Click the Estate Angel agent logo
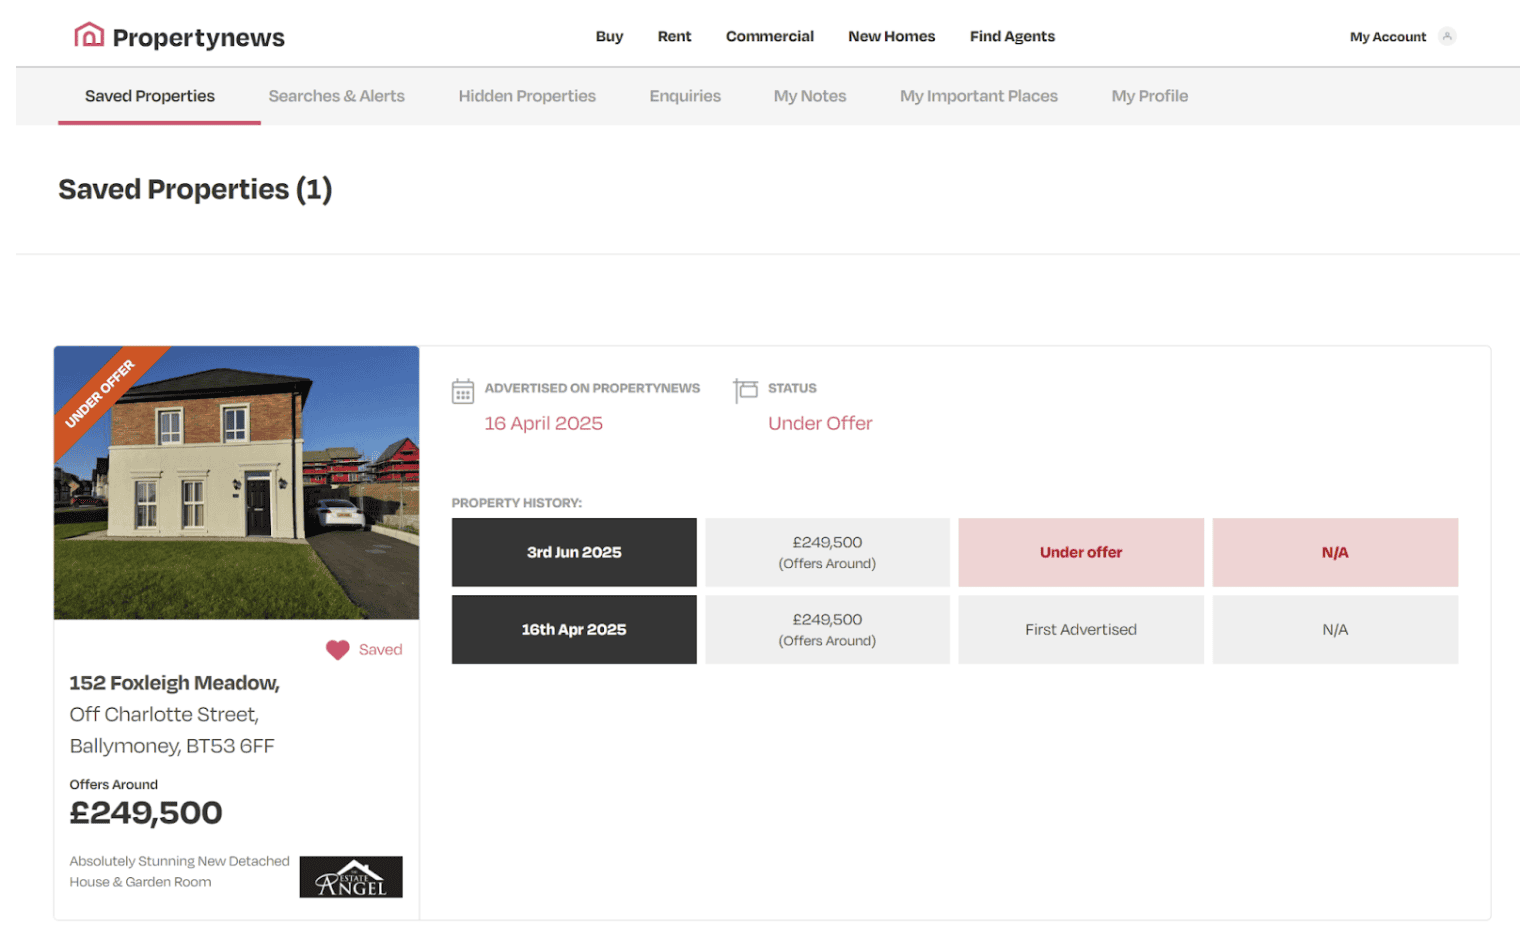1525x950 pixels. click(351, 877)
